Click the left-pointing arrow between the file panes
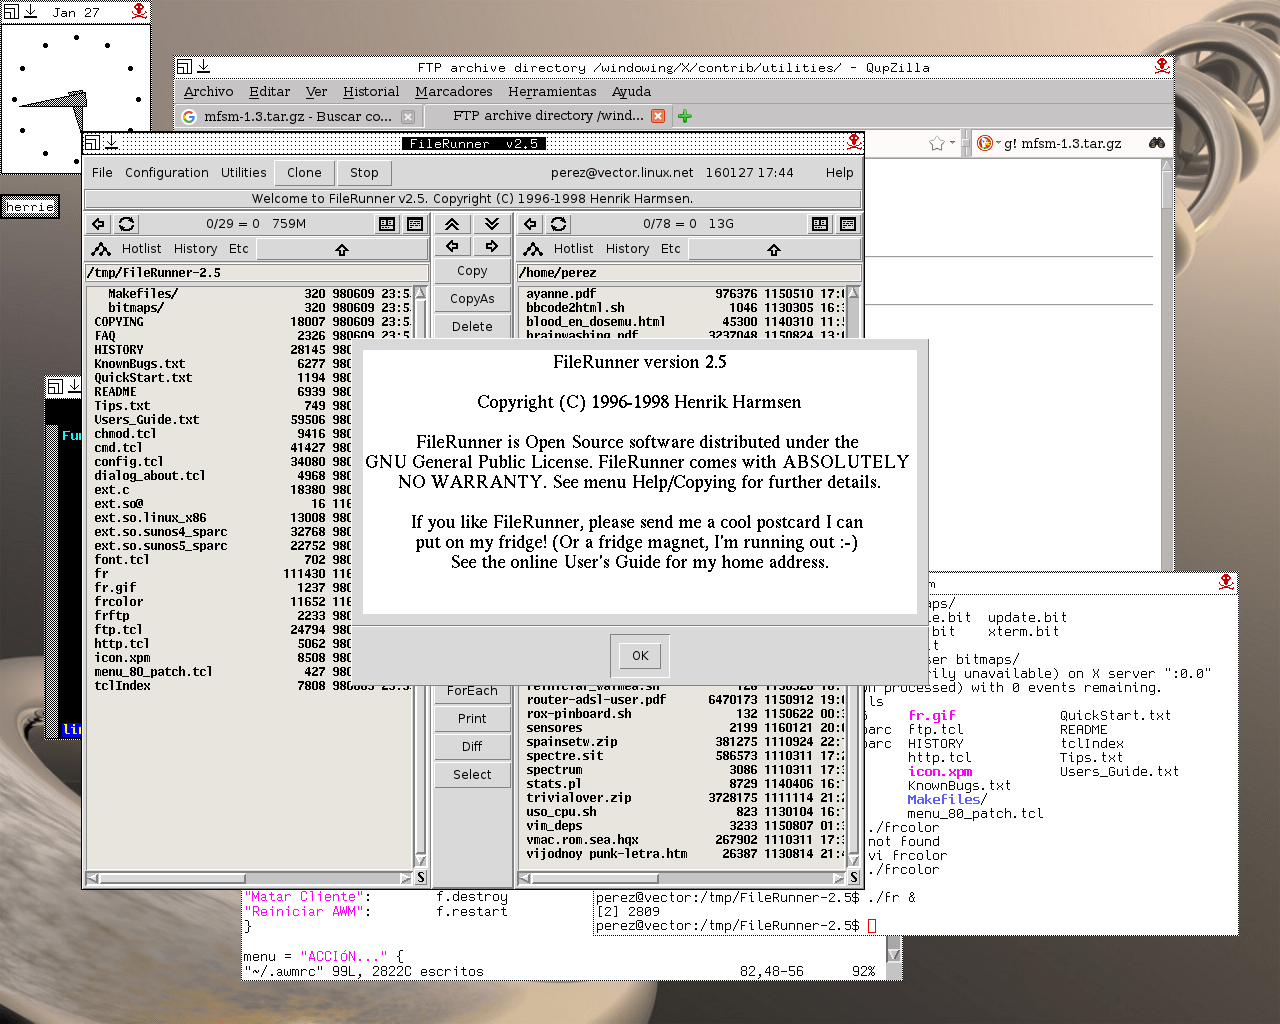This screenshot has height=1024, width=1280. click(452, 246)
